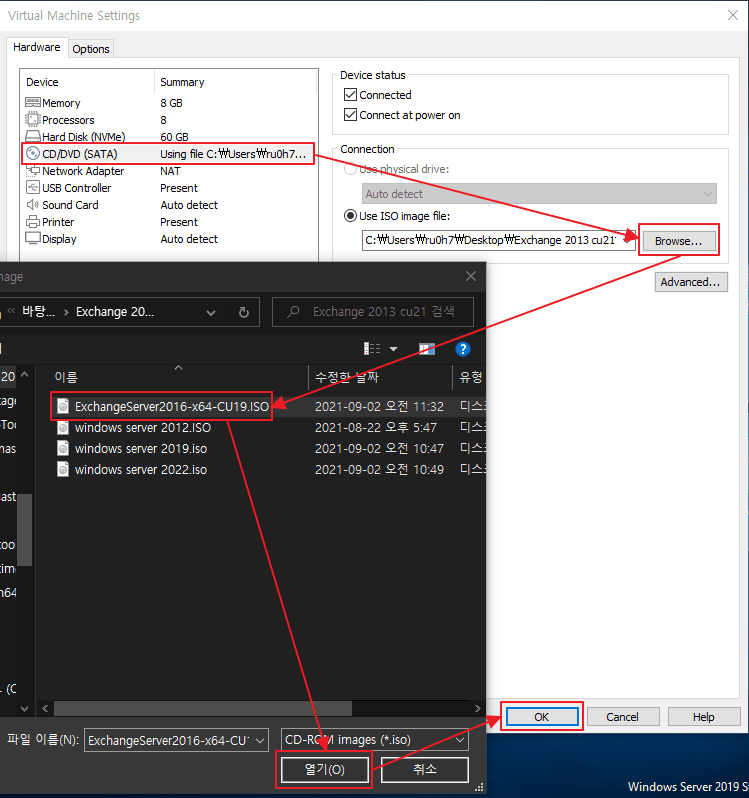
Task: Open the file dialog help icon
Action: click(x=463, y=349)
